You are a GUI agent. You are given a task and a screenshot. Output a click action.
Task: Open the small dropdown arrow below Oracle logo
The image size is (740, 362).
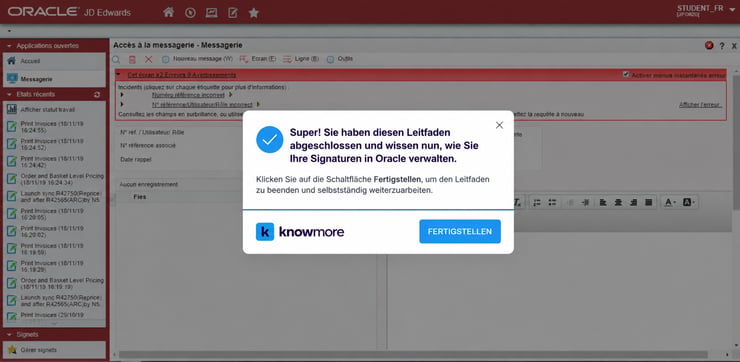coord(9,32)
